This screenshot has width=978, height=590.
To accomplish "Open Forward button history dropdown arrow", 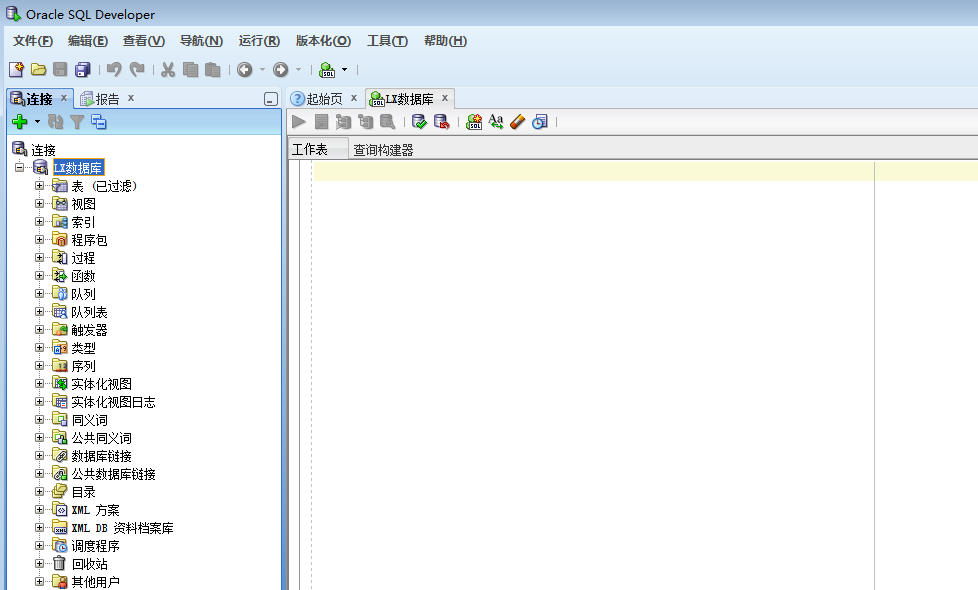I will [x=298, y=69].
